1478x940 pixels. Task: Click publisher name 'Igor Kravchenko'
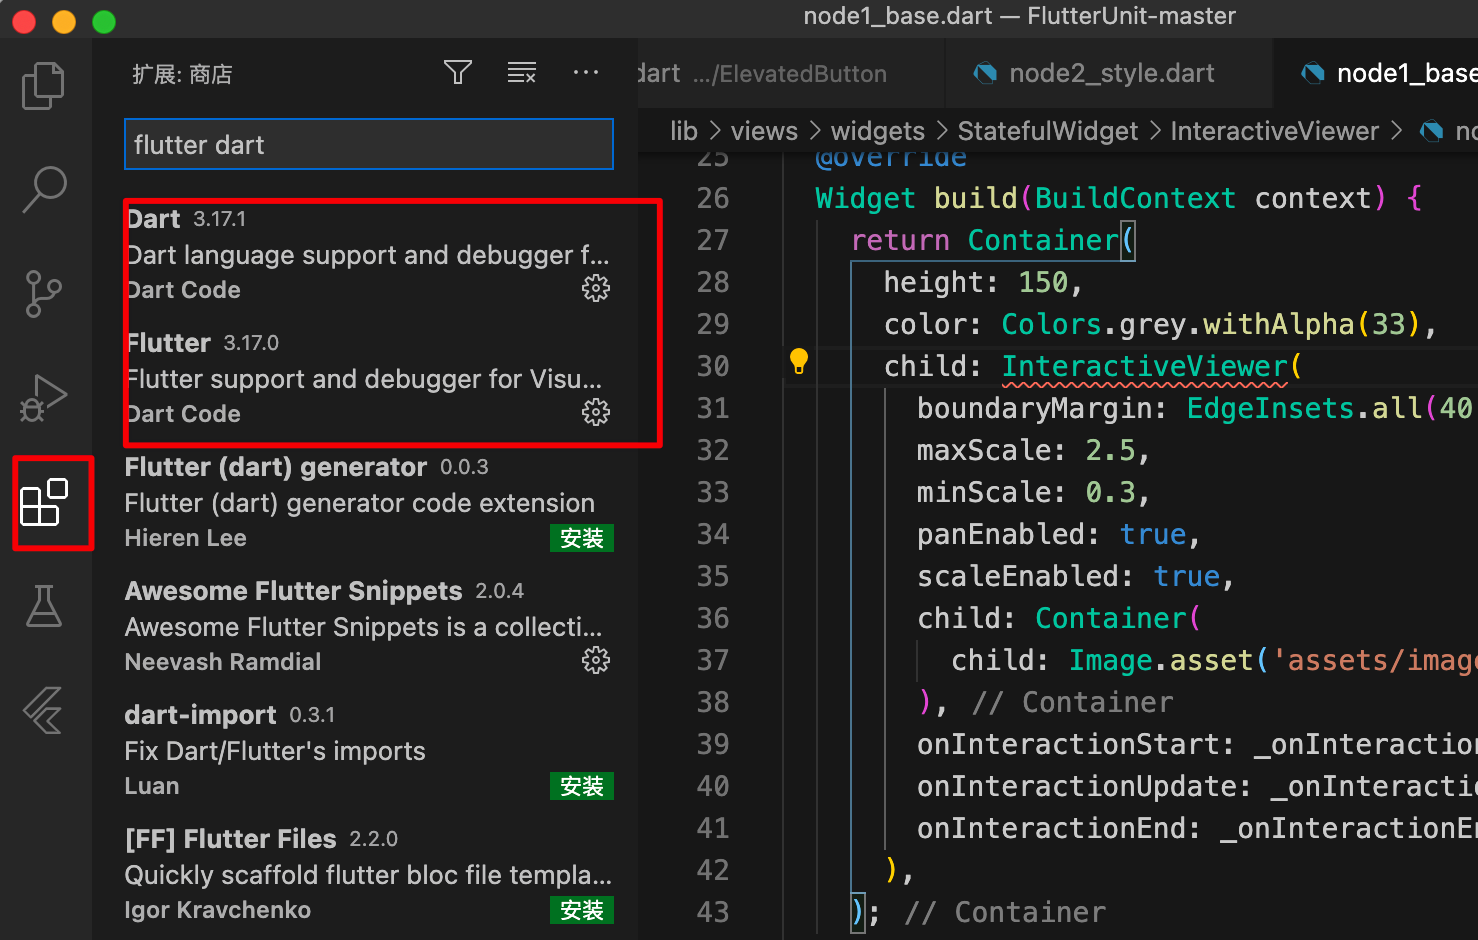(x=217, y=910)
